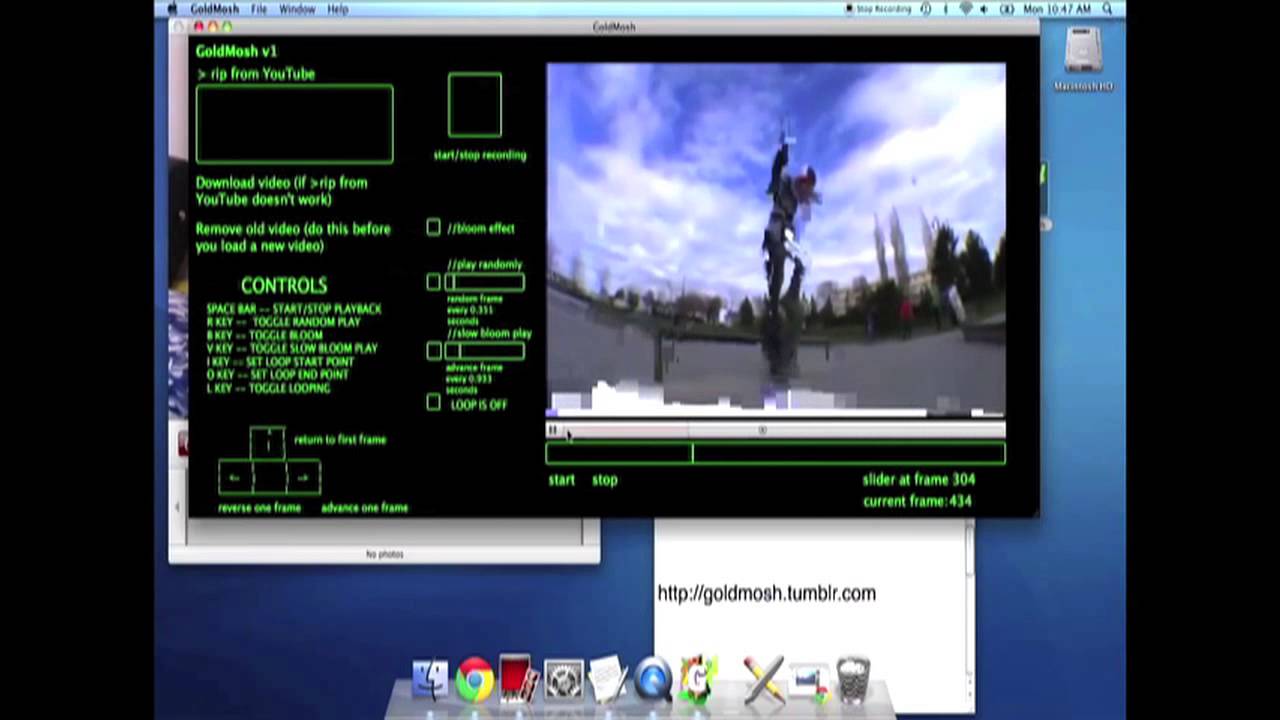Click the center key between the arrow keys
Image resolution: width=1280 pixels, height=720 pixels.
[x=268, y=477]
